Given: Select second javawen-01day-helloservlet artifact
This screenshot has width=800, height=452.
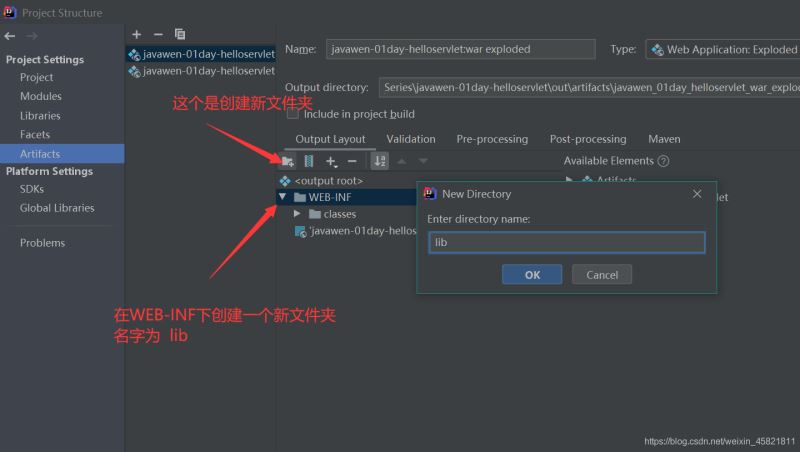Looking at the screenshot, I should [x=201, y=71].
